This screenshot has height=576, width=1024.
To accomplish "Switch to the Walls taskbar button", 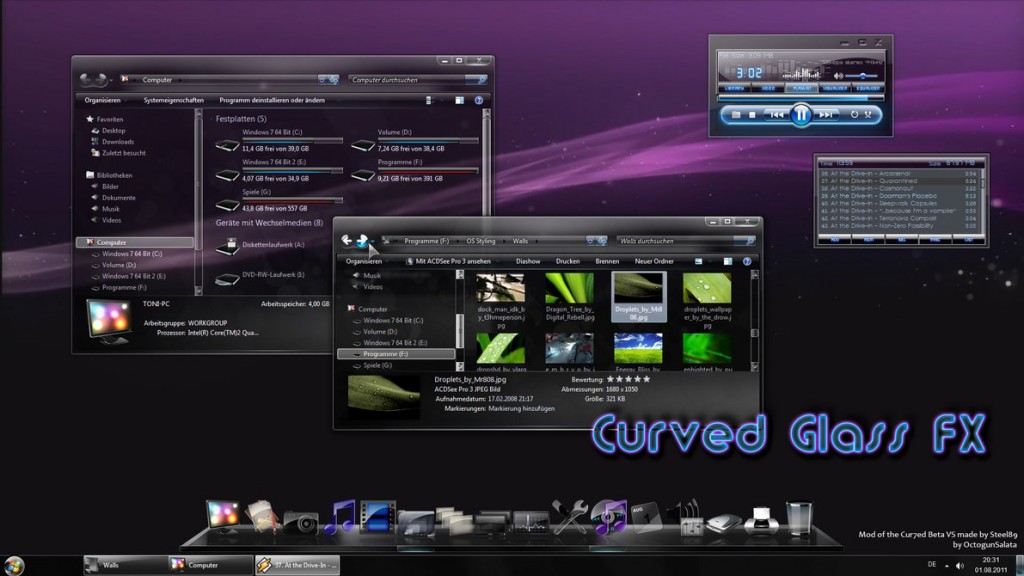I will pyautogui.click(x=124, y=565).
